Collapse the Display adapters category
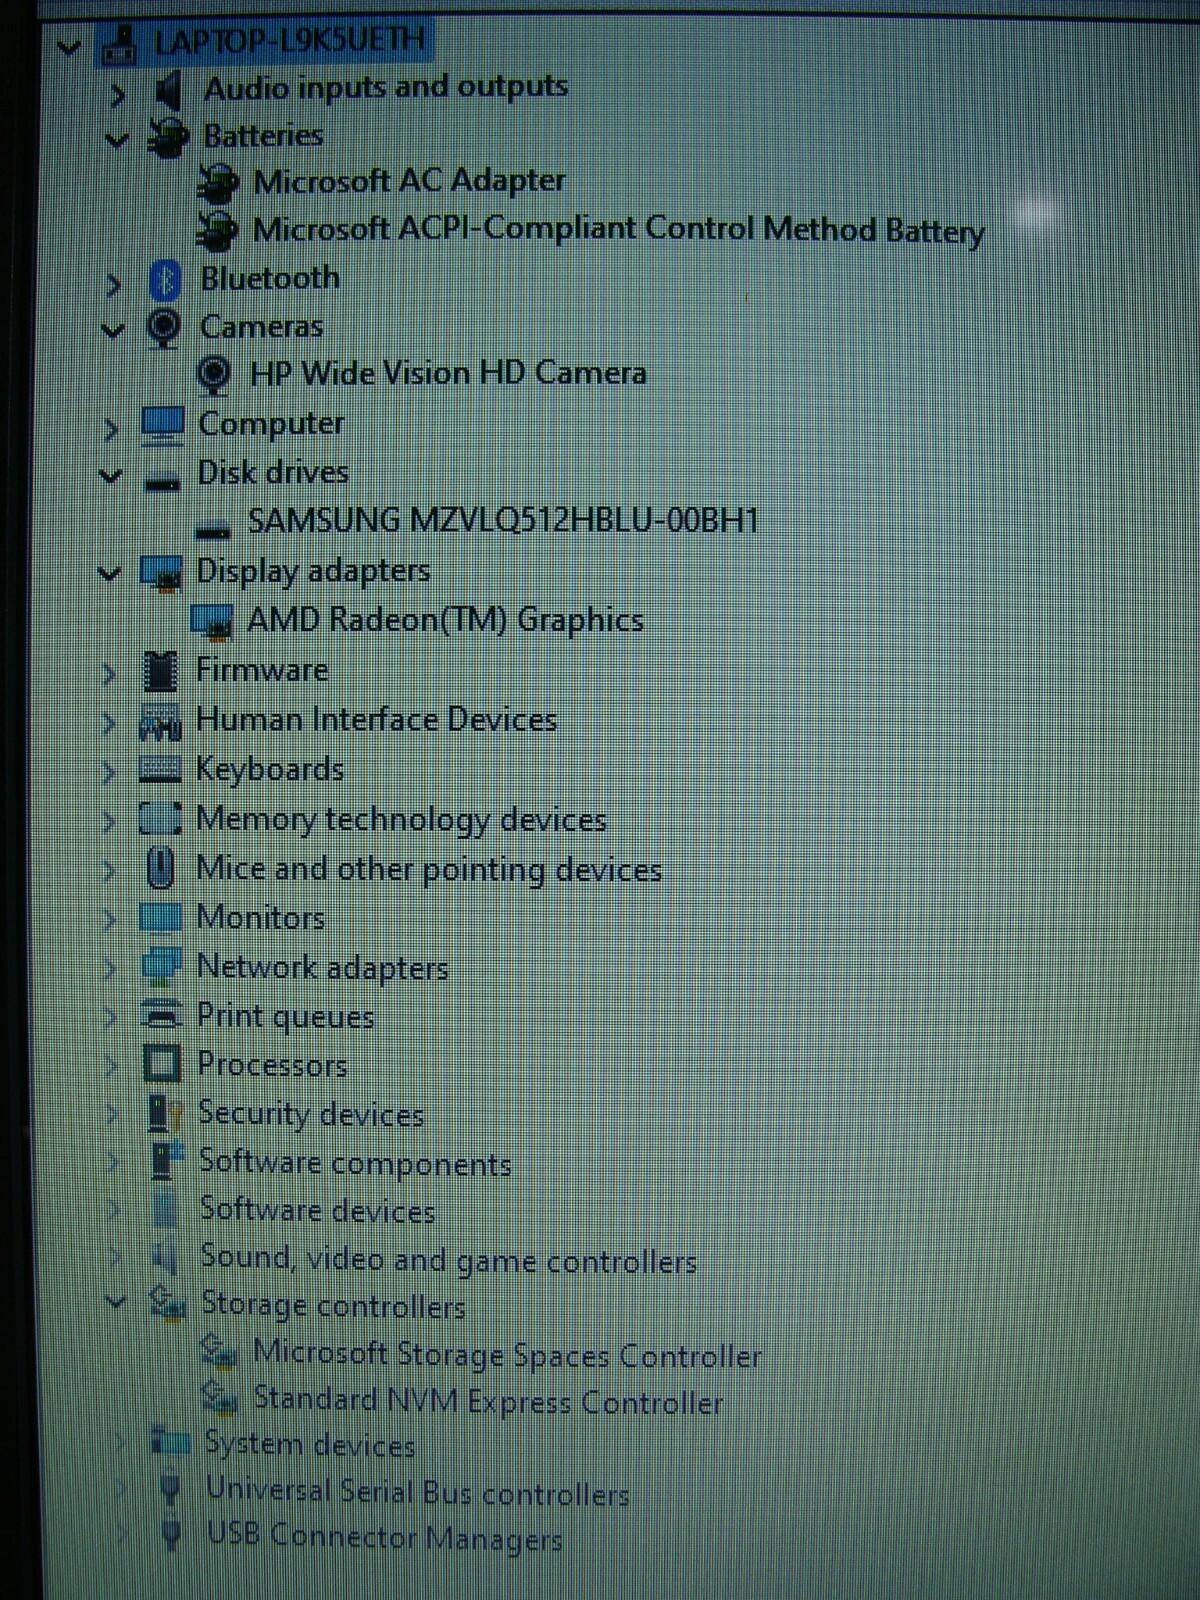This screenshot has width=1200, height=1600. (x=110, y=574)
